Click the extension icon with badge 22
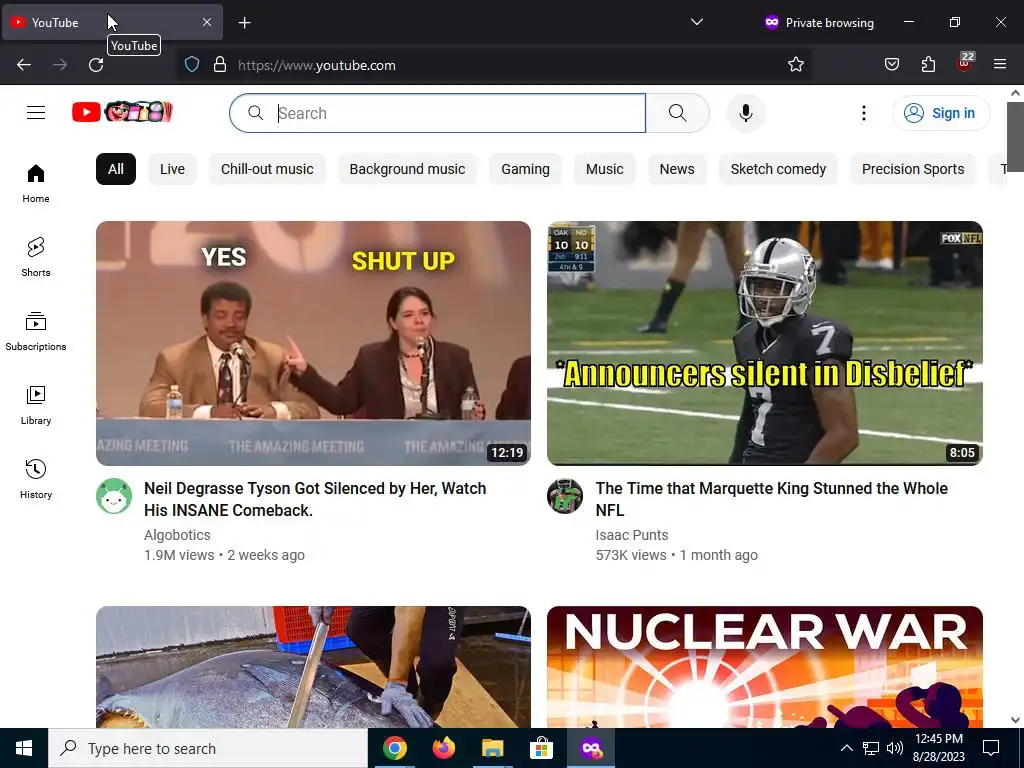This screenshot has width=1024, height=768. (964, 63)
